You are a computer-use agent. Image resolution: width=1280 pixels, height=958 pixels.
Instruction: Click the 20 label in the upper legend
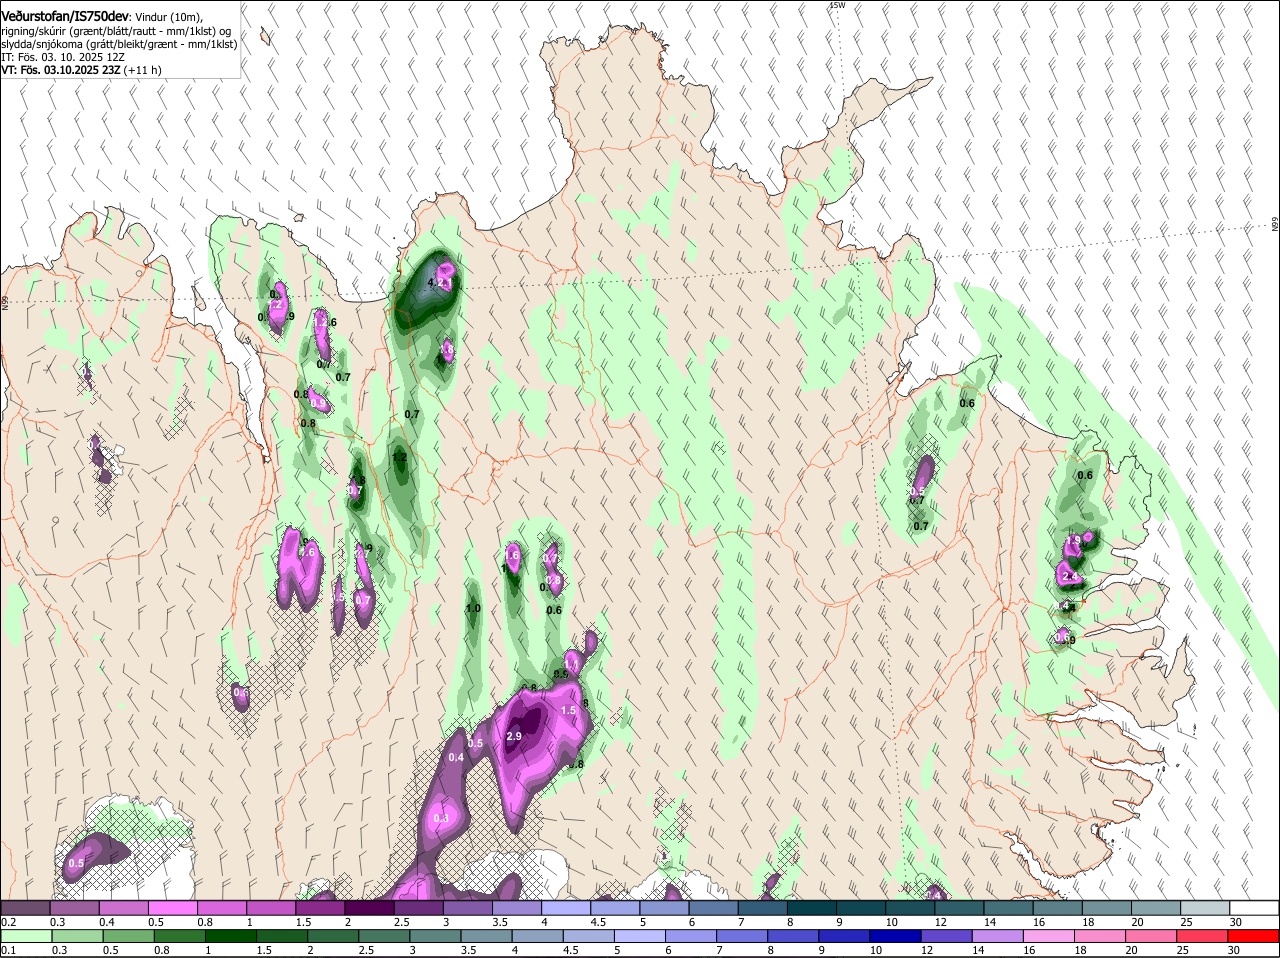[x=1138, y=921]
